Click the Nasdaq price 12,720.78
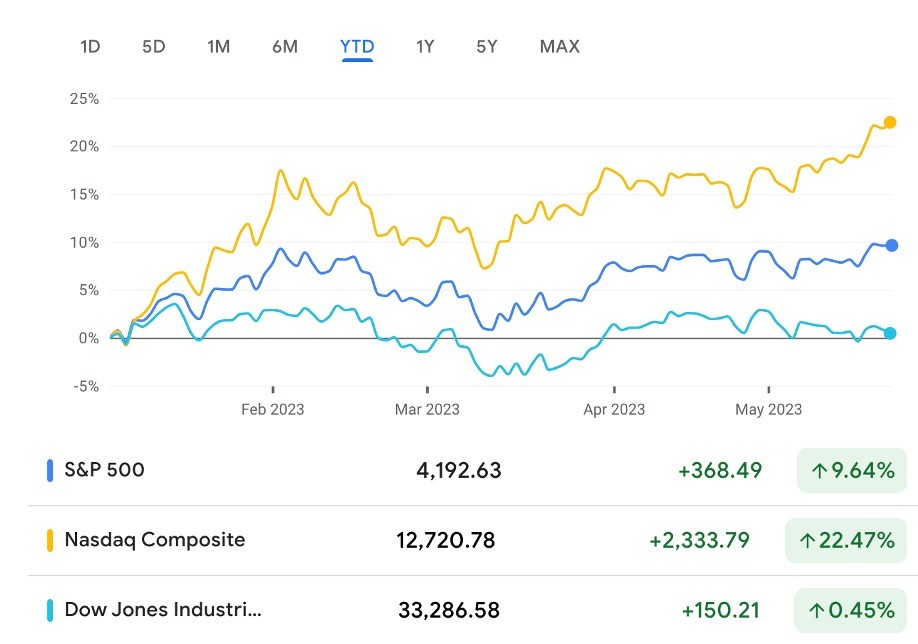The image size is (918, 644). pyautogui.click(x=446, y=540)
